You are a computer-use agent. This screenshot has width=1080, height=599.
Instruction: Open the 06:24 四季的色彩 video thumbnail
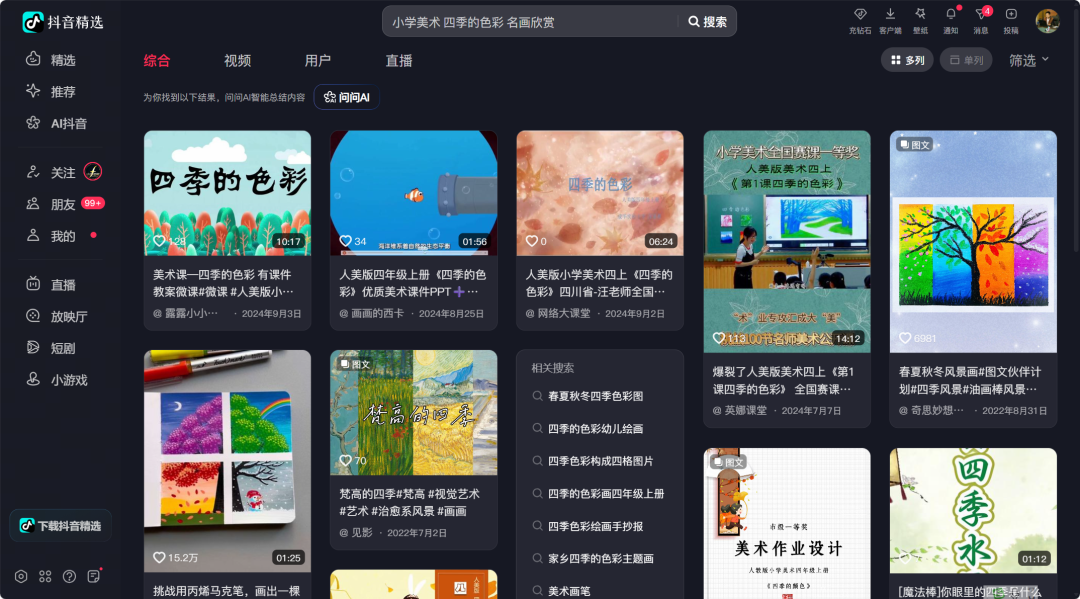[600, 193]
